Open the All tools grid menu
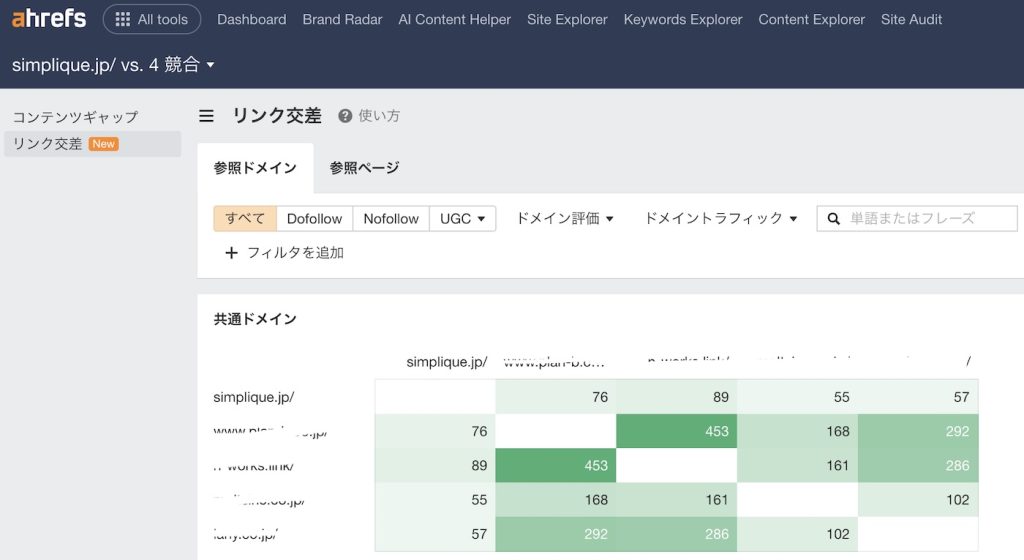The width and height of the screenshot is (1024, 560). click(x=152, y=20)
